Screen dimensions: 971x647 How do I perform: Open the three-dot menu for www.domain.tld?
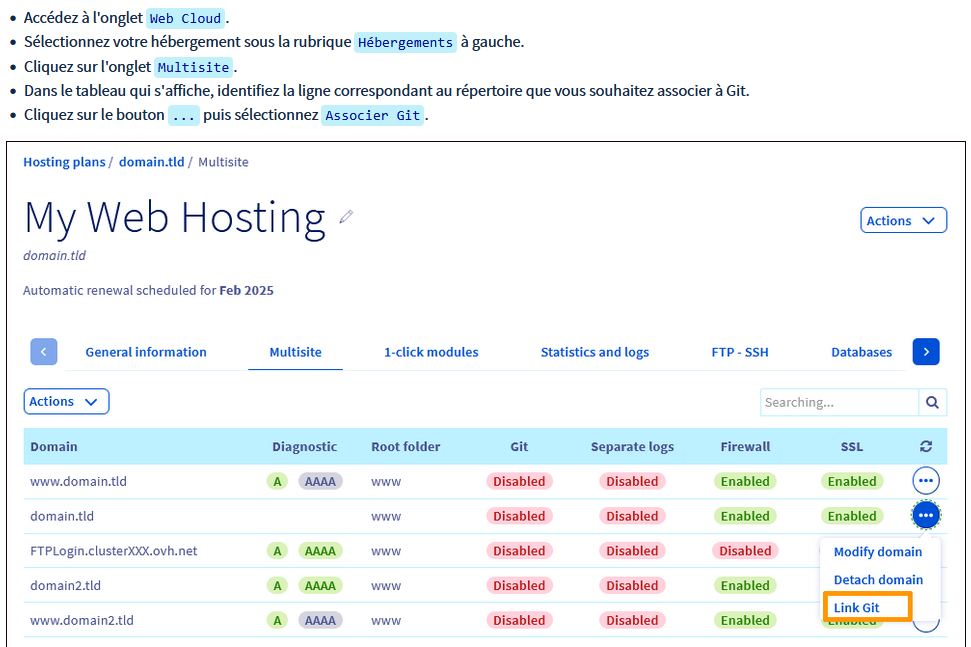[x=926, y=481]
